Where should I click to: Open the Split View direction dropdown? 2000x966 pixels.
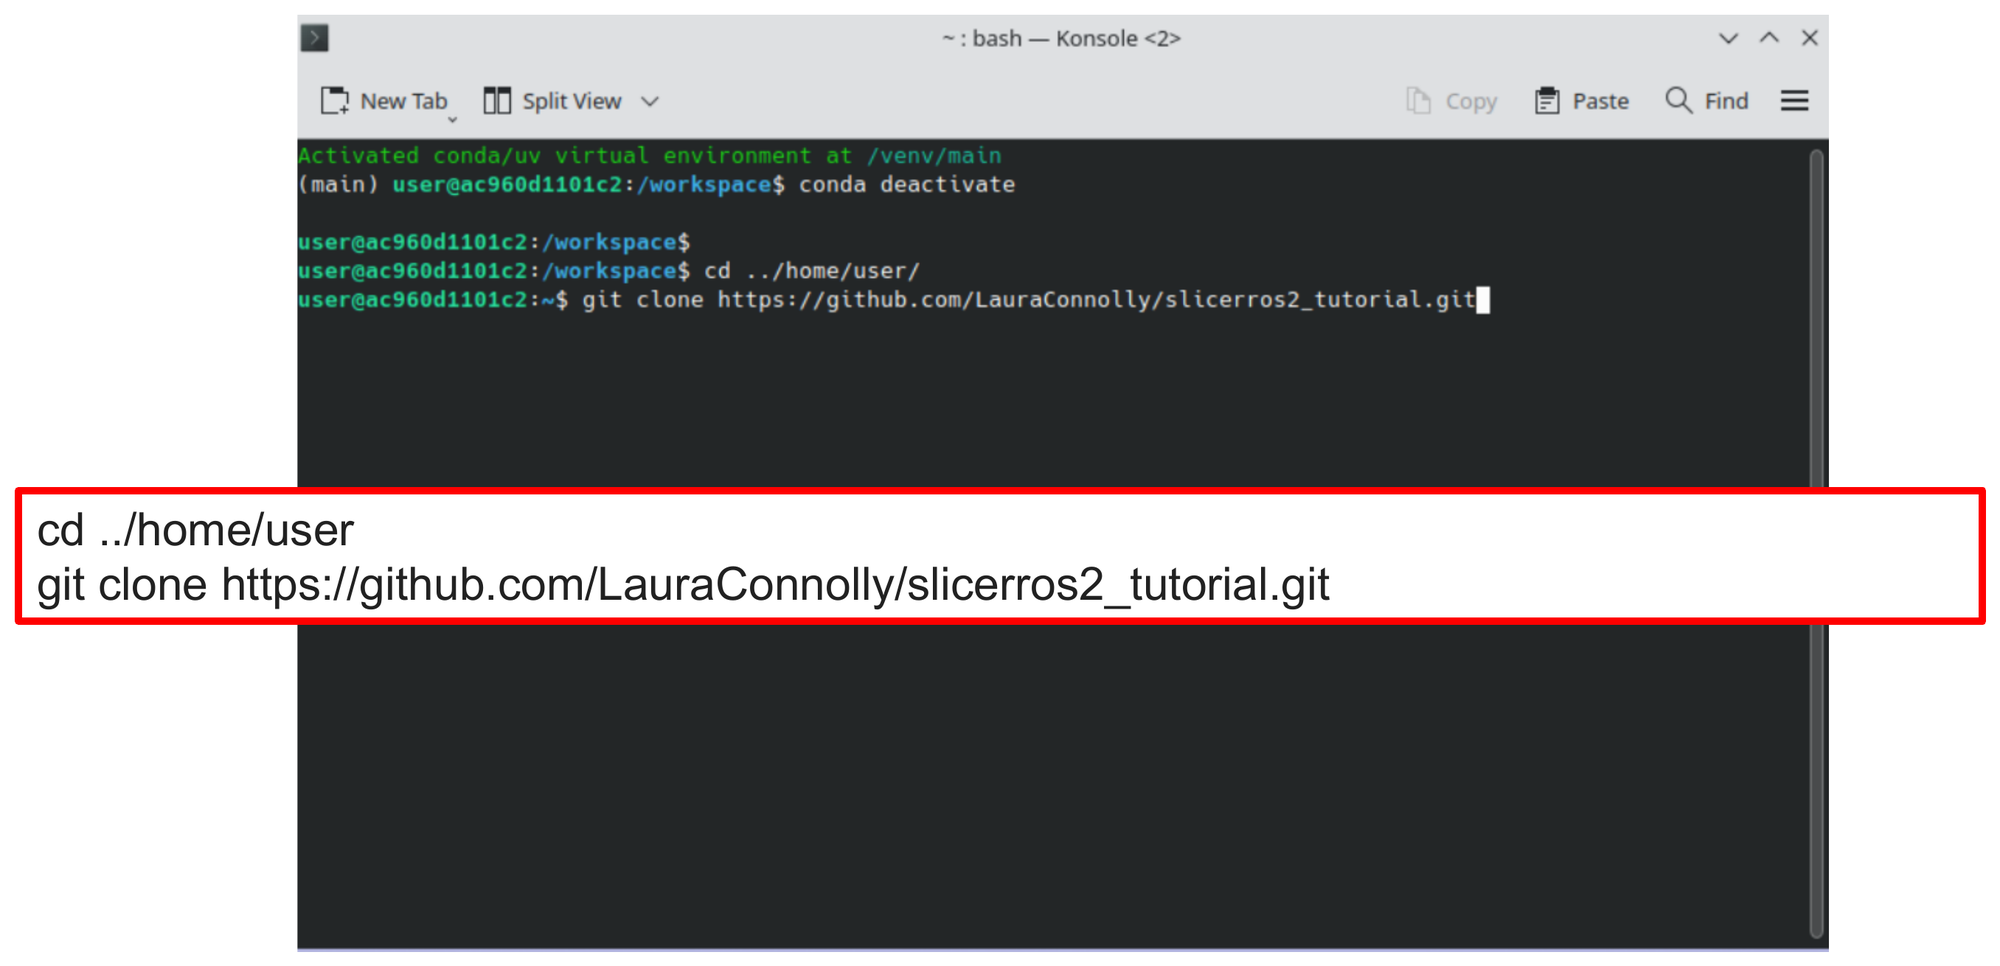pos(649,100)
